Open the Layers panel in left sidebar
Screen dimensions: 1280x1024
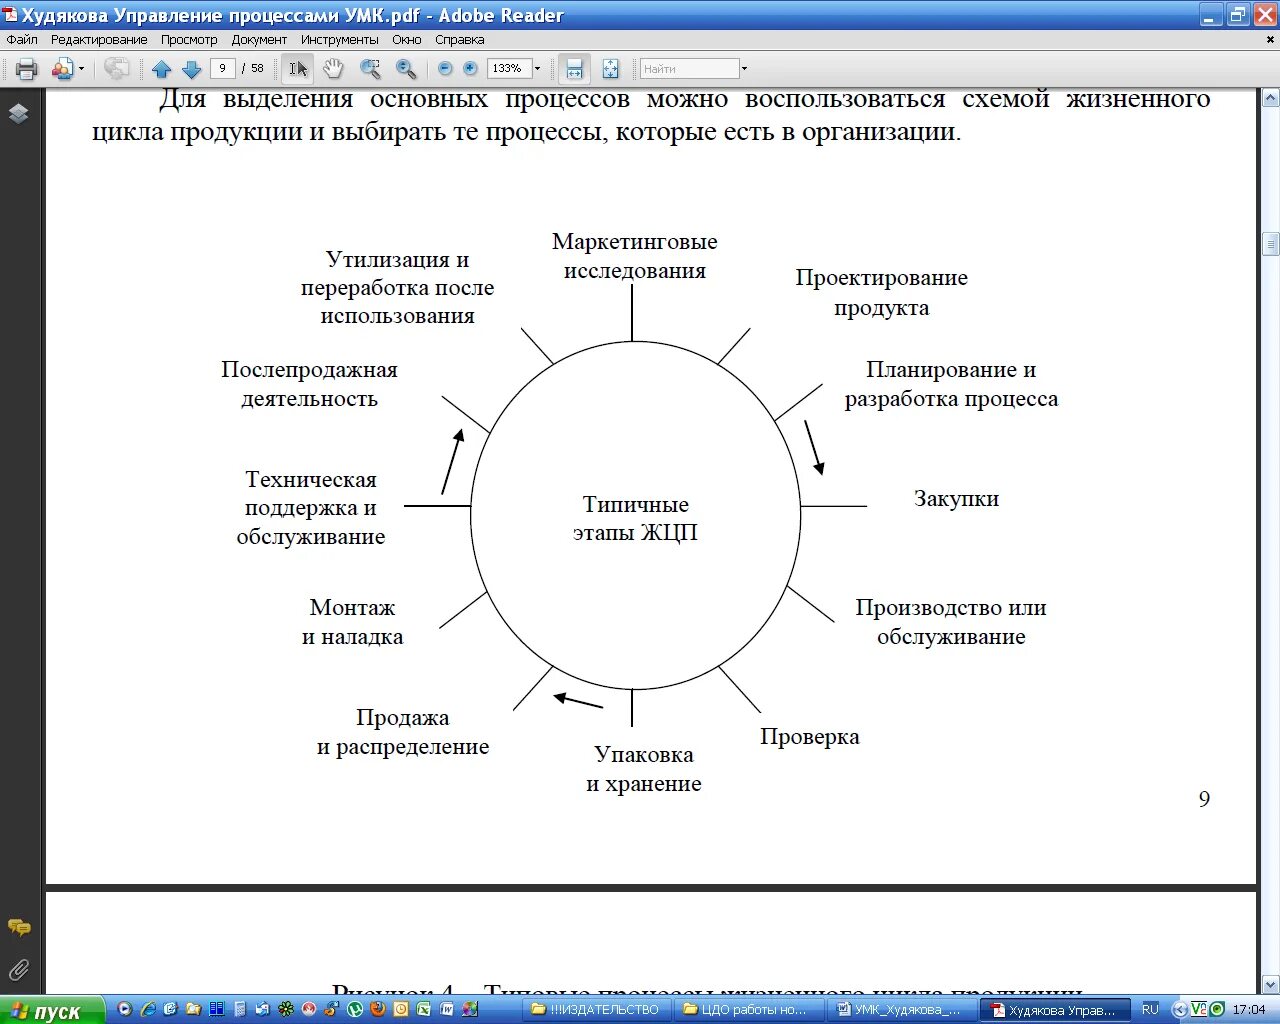point(18,113)
